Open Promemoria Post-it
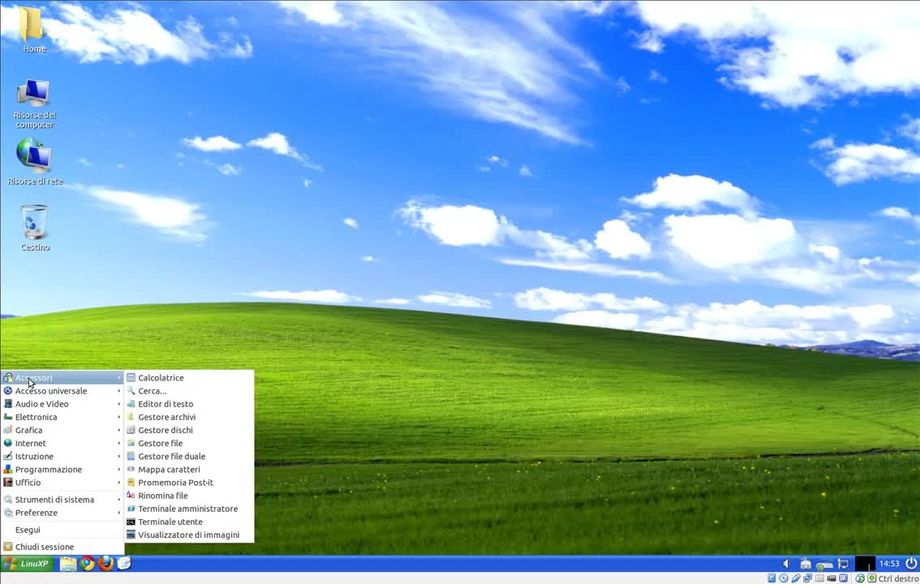 click(x=189, y=482)
